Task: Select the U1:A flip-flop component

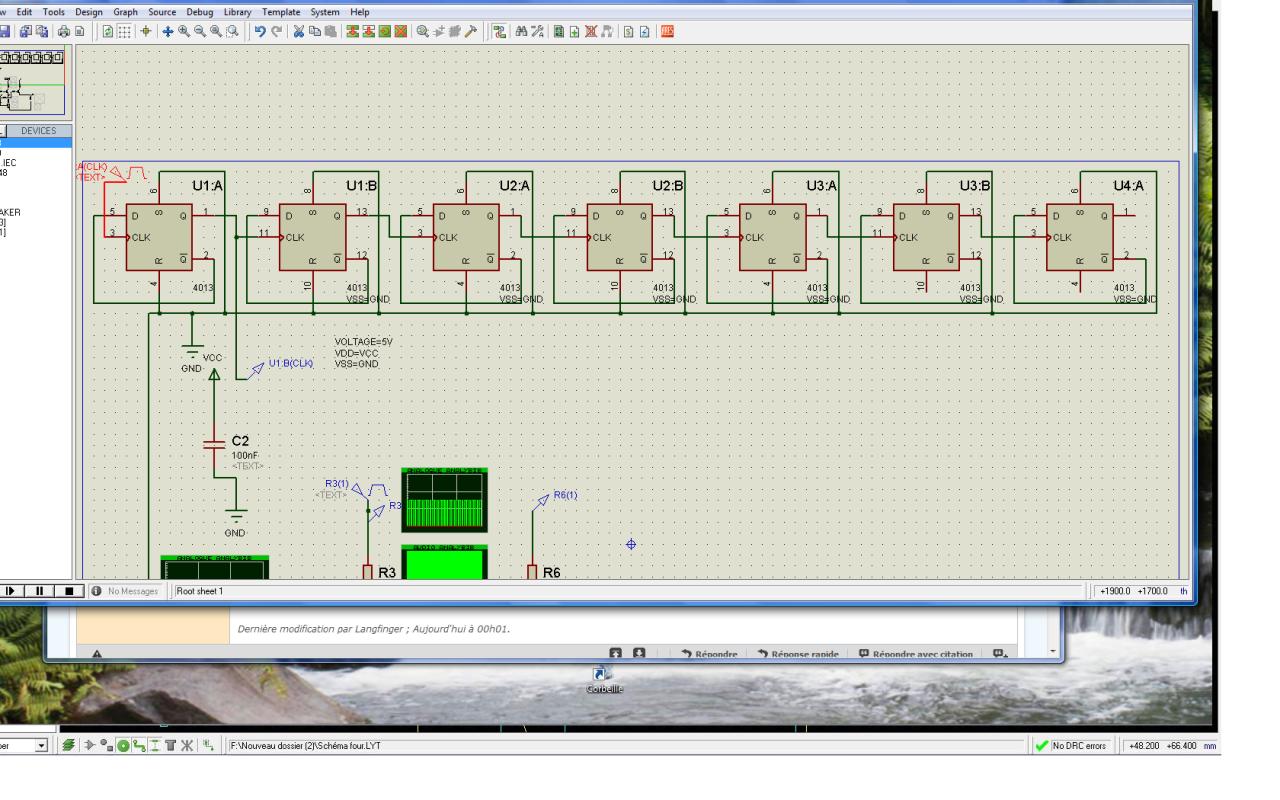Action: point(158,238)
